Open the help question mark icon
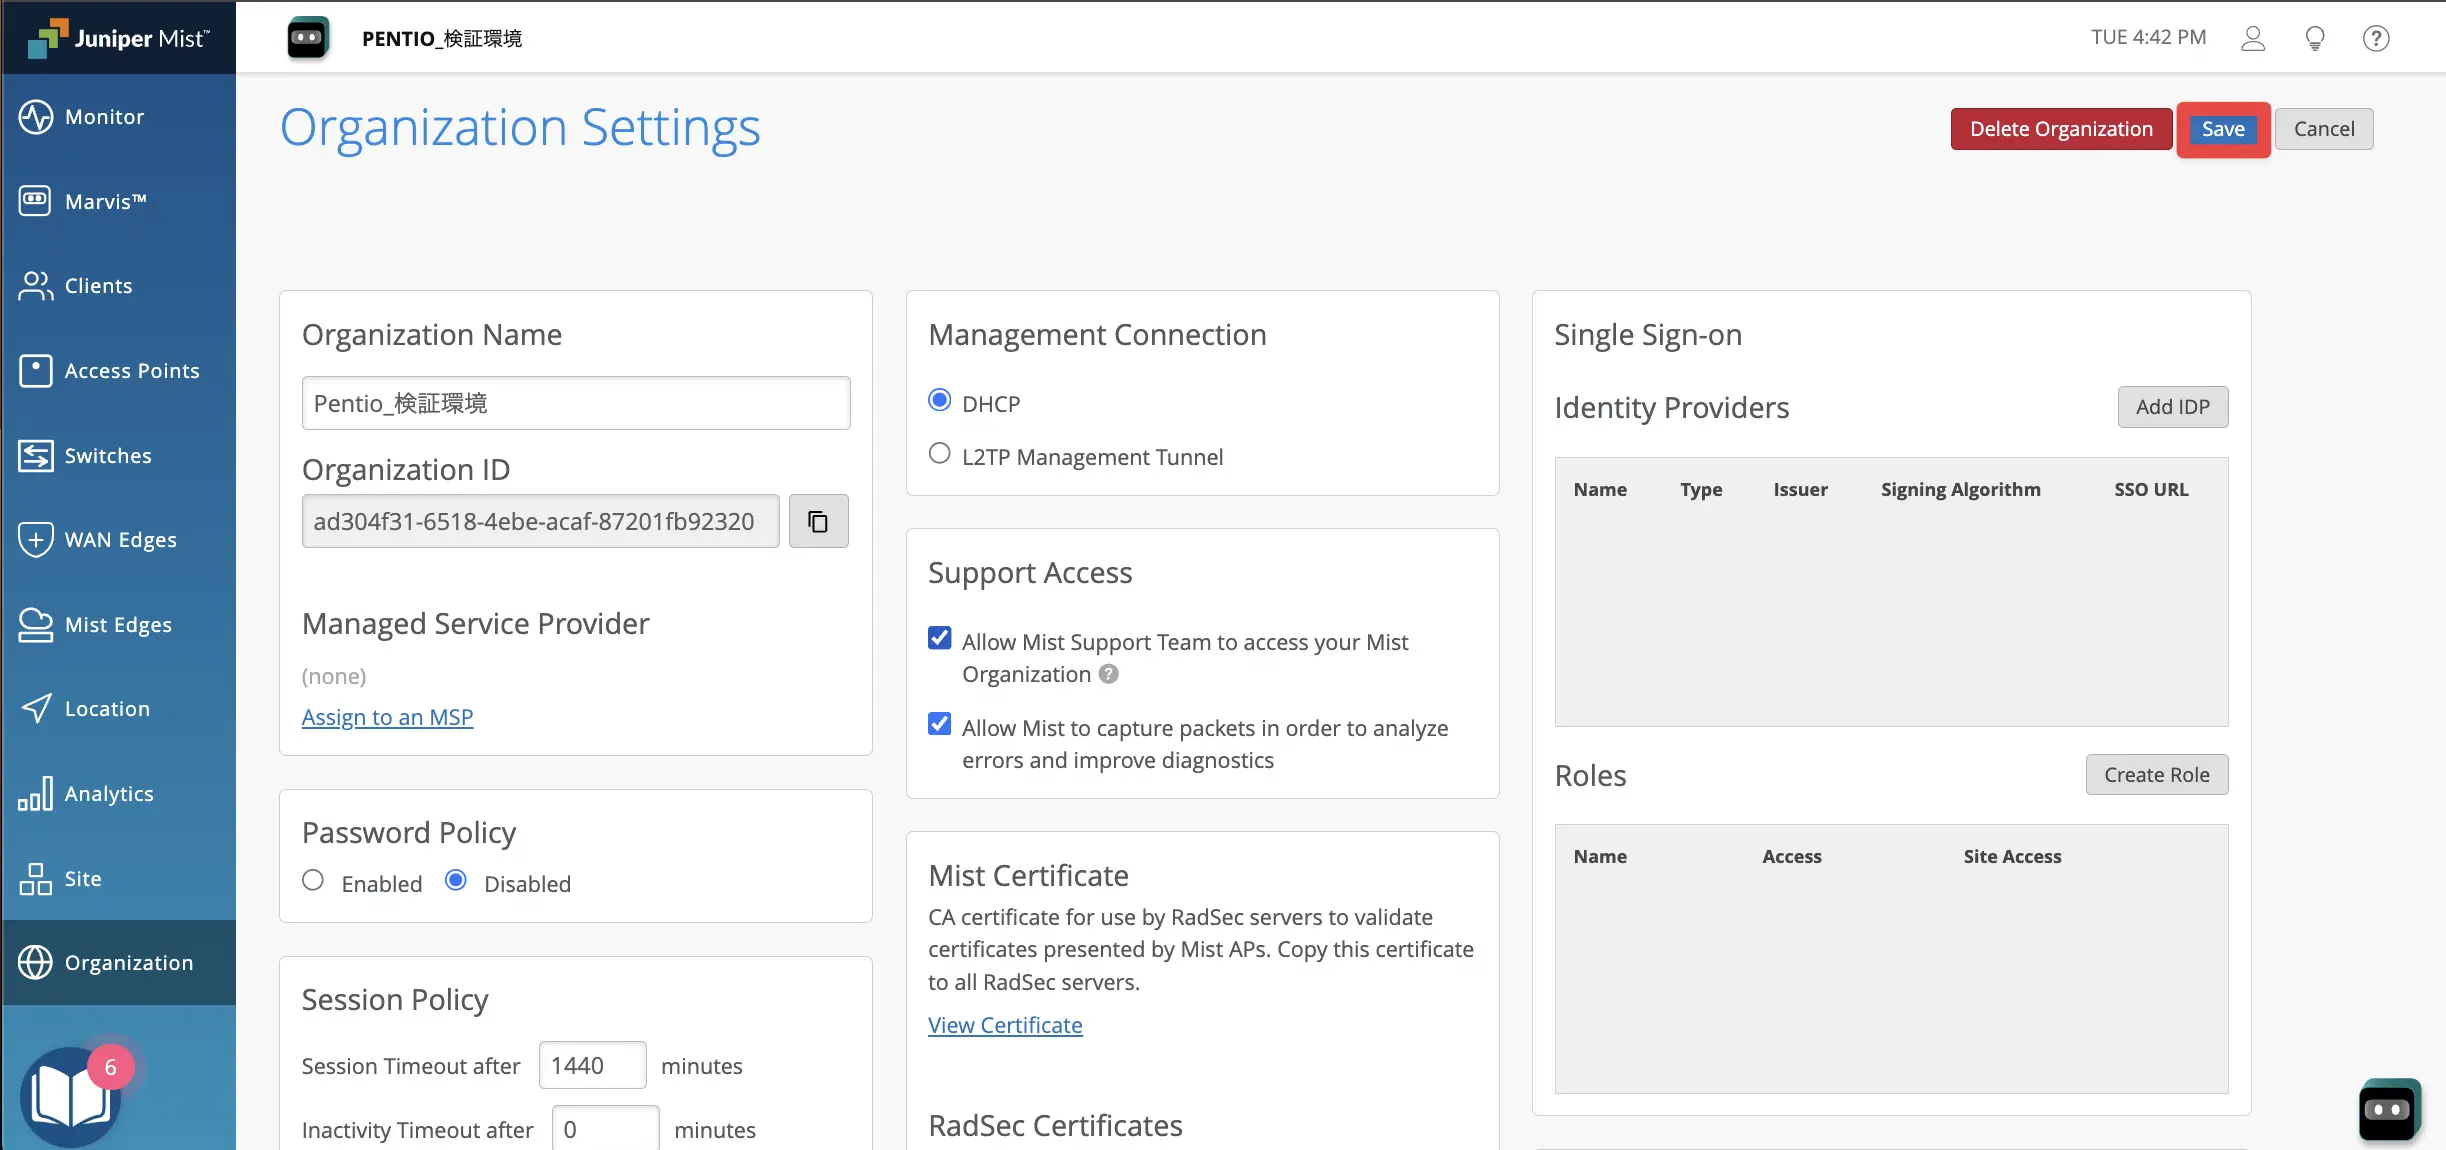The width and height of the screenshot is (2446, 1150). pos(2376,38)
